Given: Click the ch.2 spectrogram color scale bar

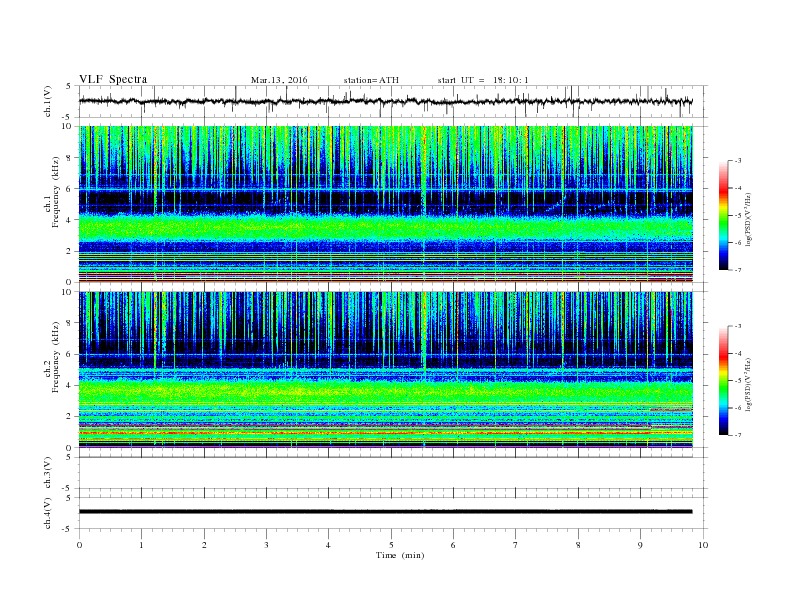Looking at the screenshot, I should (723, 380).
